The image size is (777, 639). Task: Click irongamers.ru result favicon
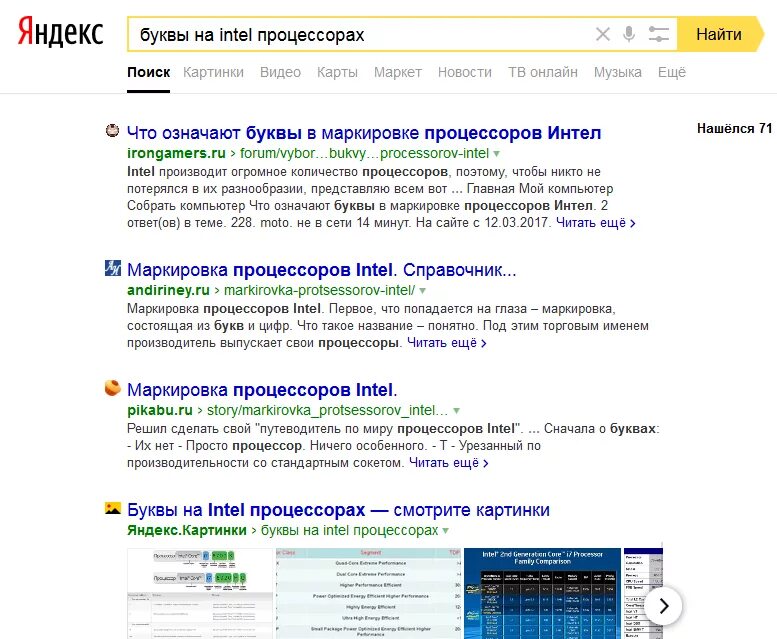click(x=112, y=131)
